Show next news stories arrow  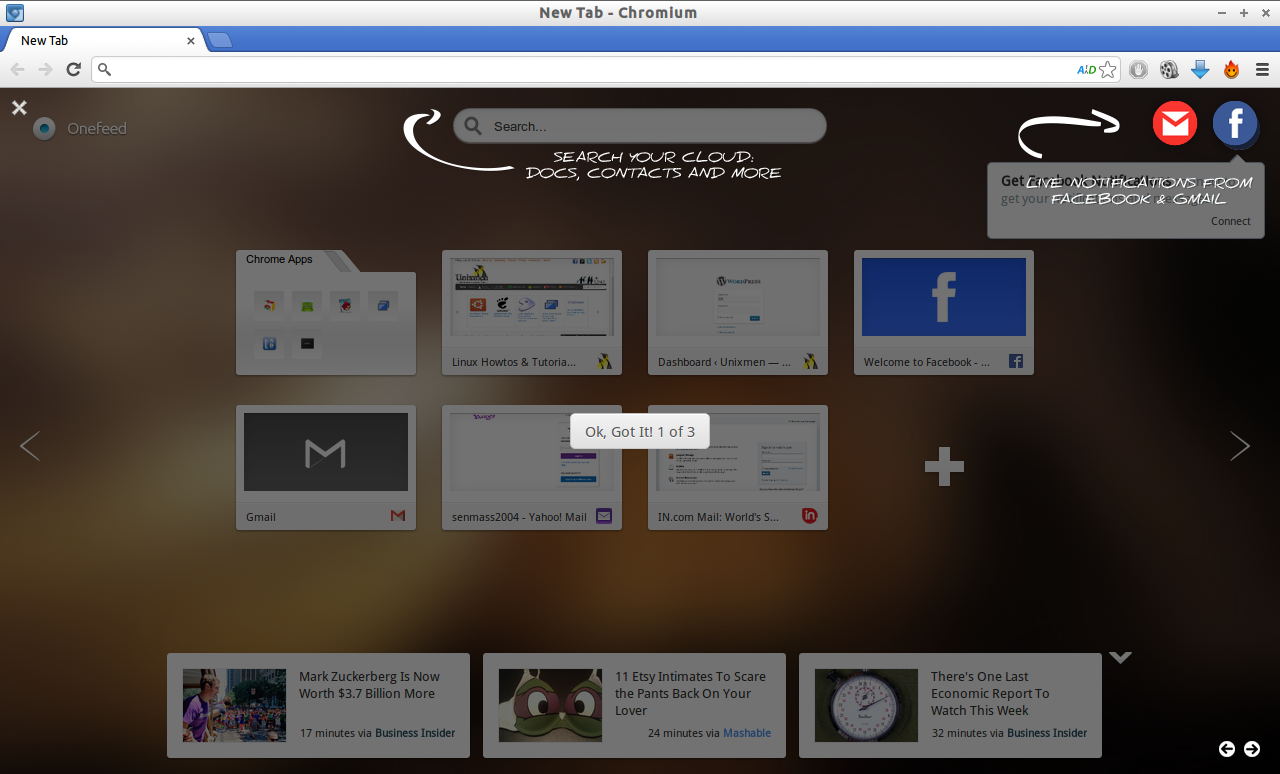pyautogui.click(x=1251, y=748)
